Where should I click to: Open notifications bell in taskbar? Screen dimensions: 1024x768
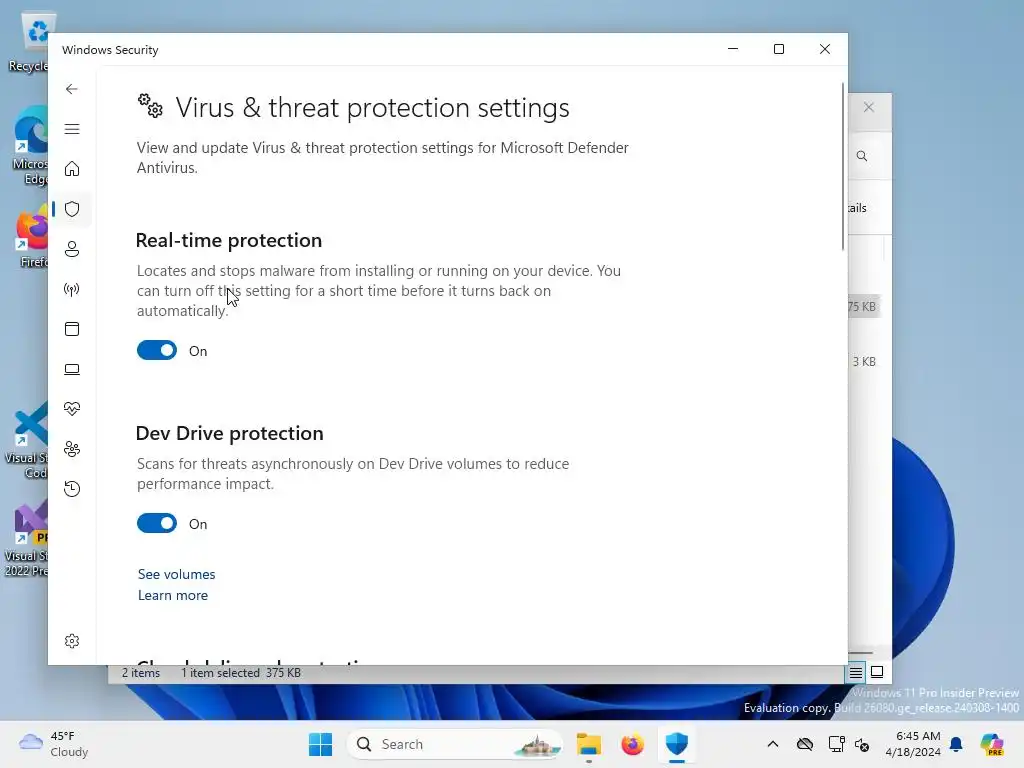[x=956, y=744]
